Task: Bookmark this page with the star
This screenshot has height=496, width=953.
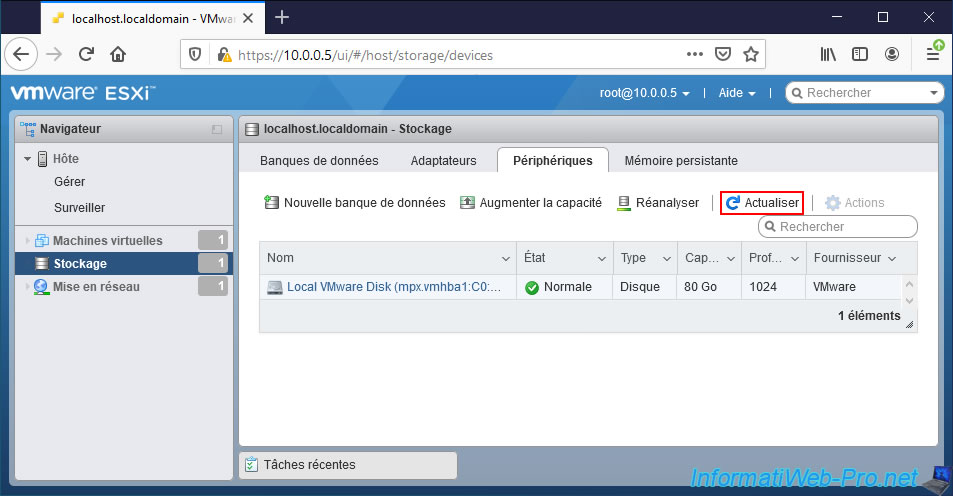Action: [751, 55]
